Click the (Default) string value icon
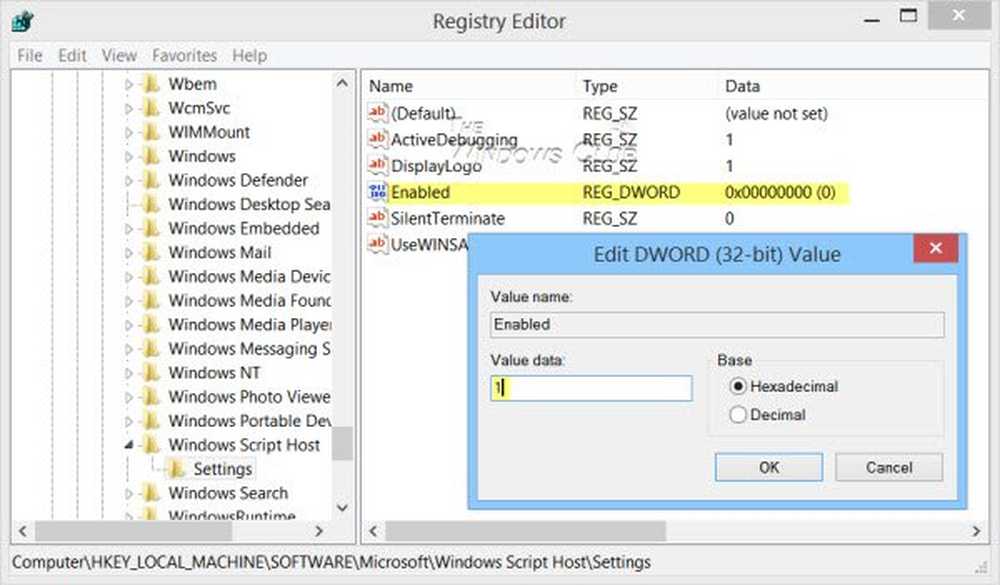1000x585 pixels. [x=377, y=114]
